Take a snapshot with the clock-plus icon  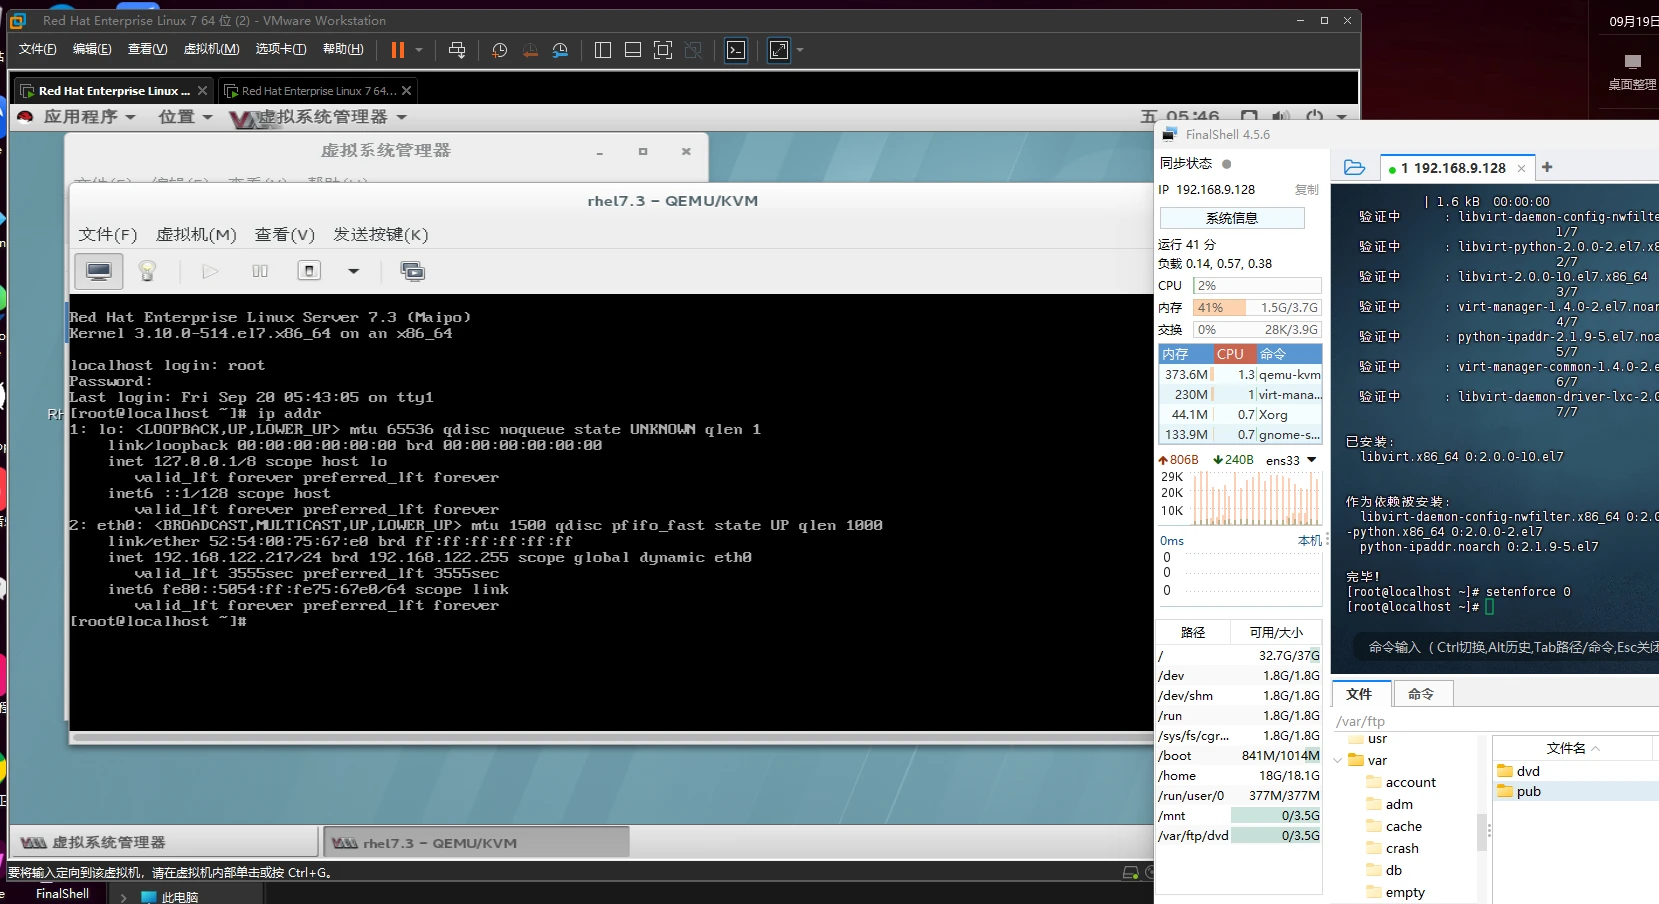(x=500, y=50)
